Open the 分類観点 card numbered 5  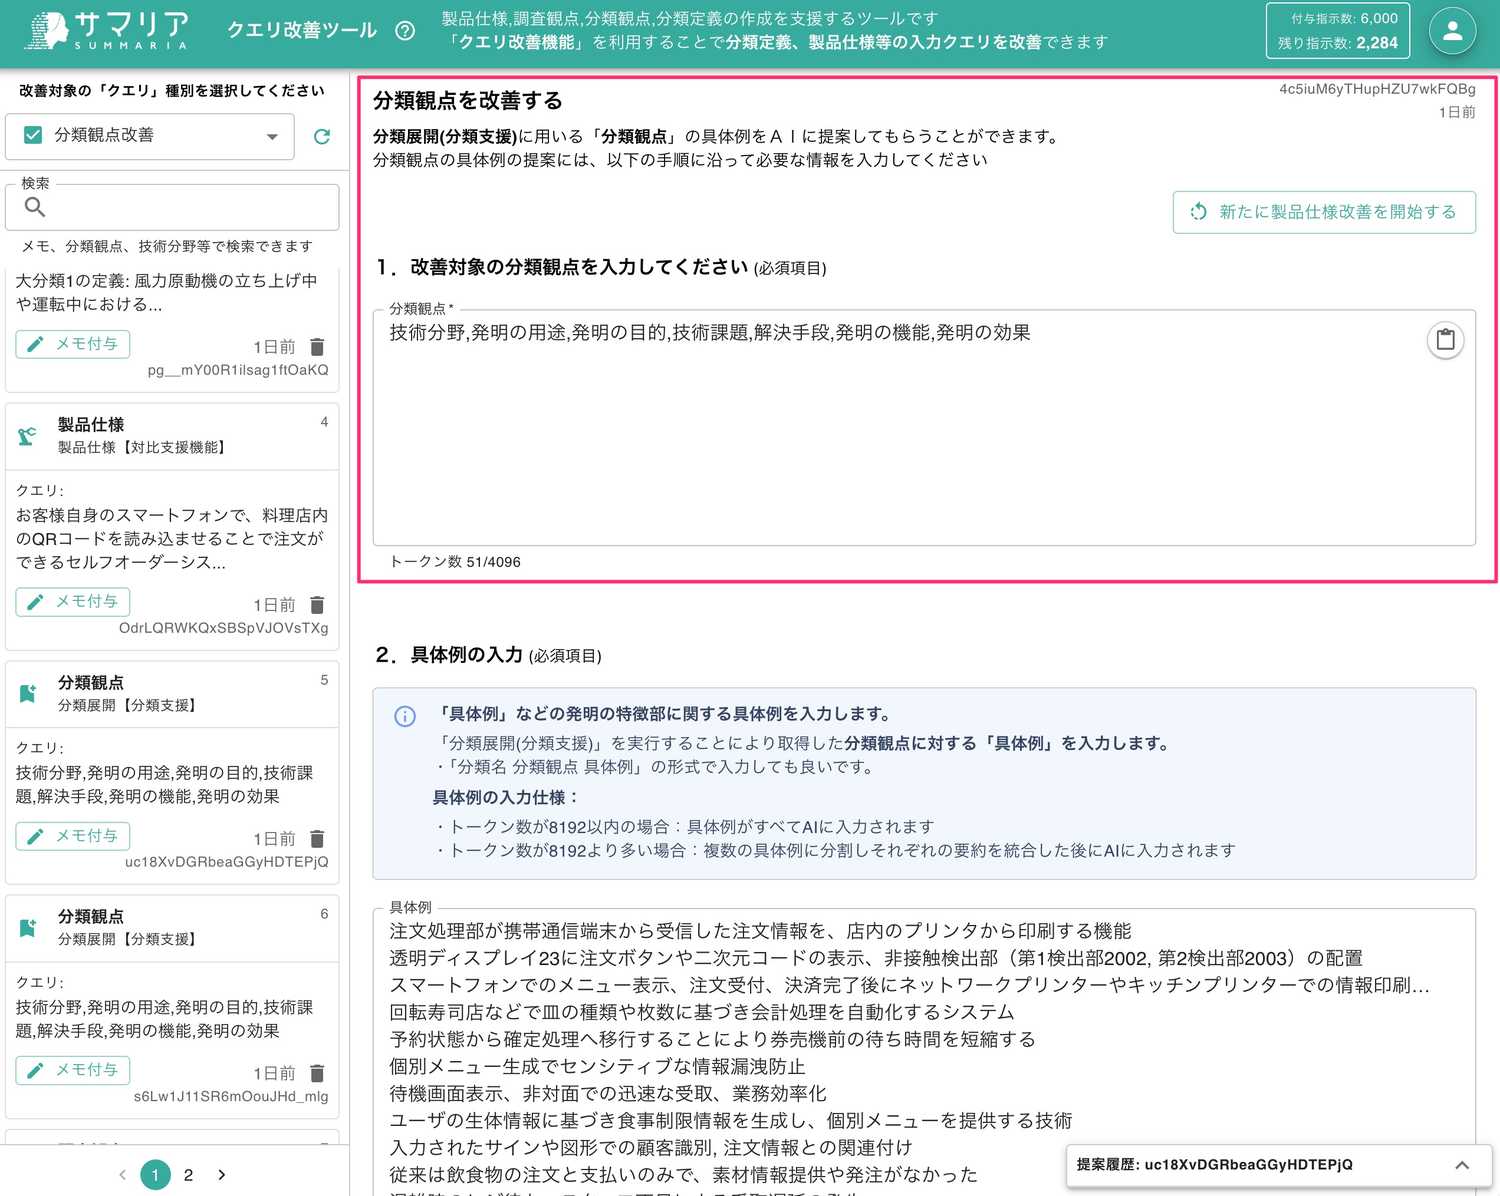coord(172,693)
